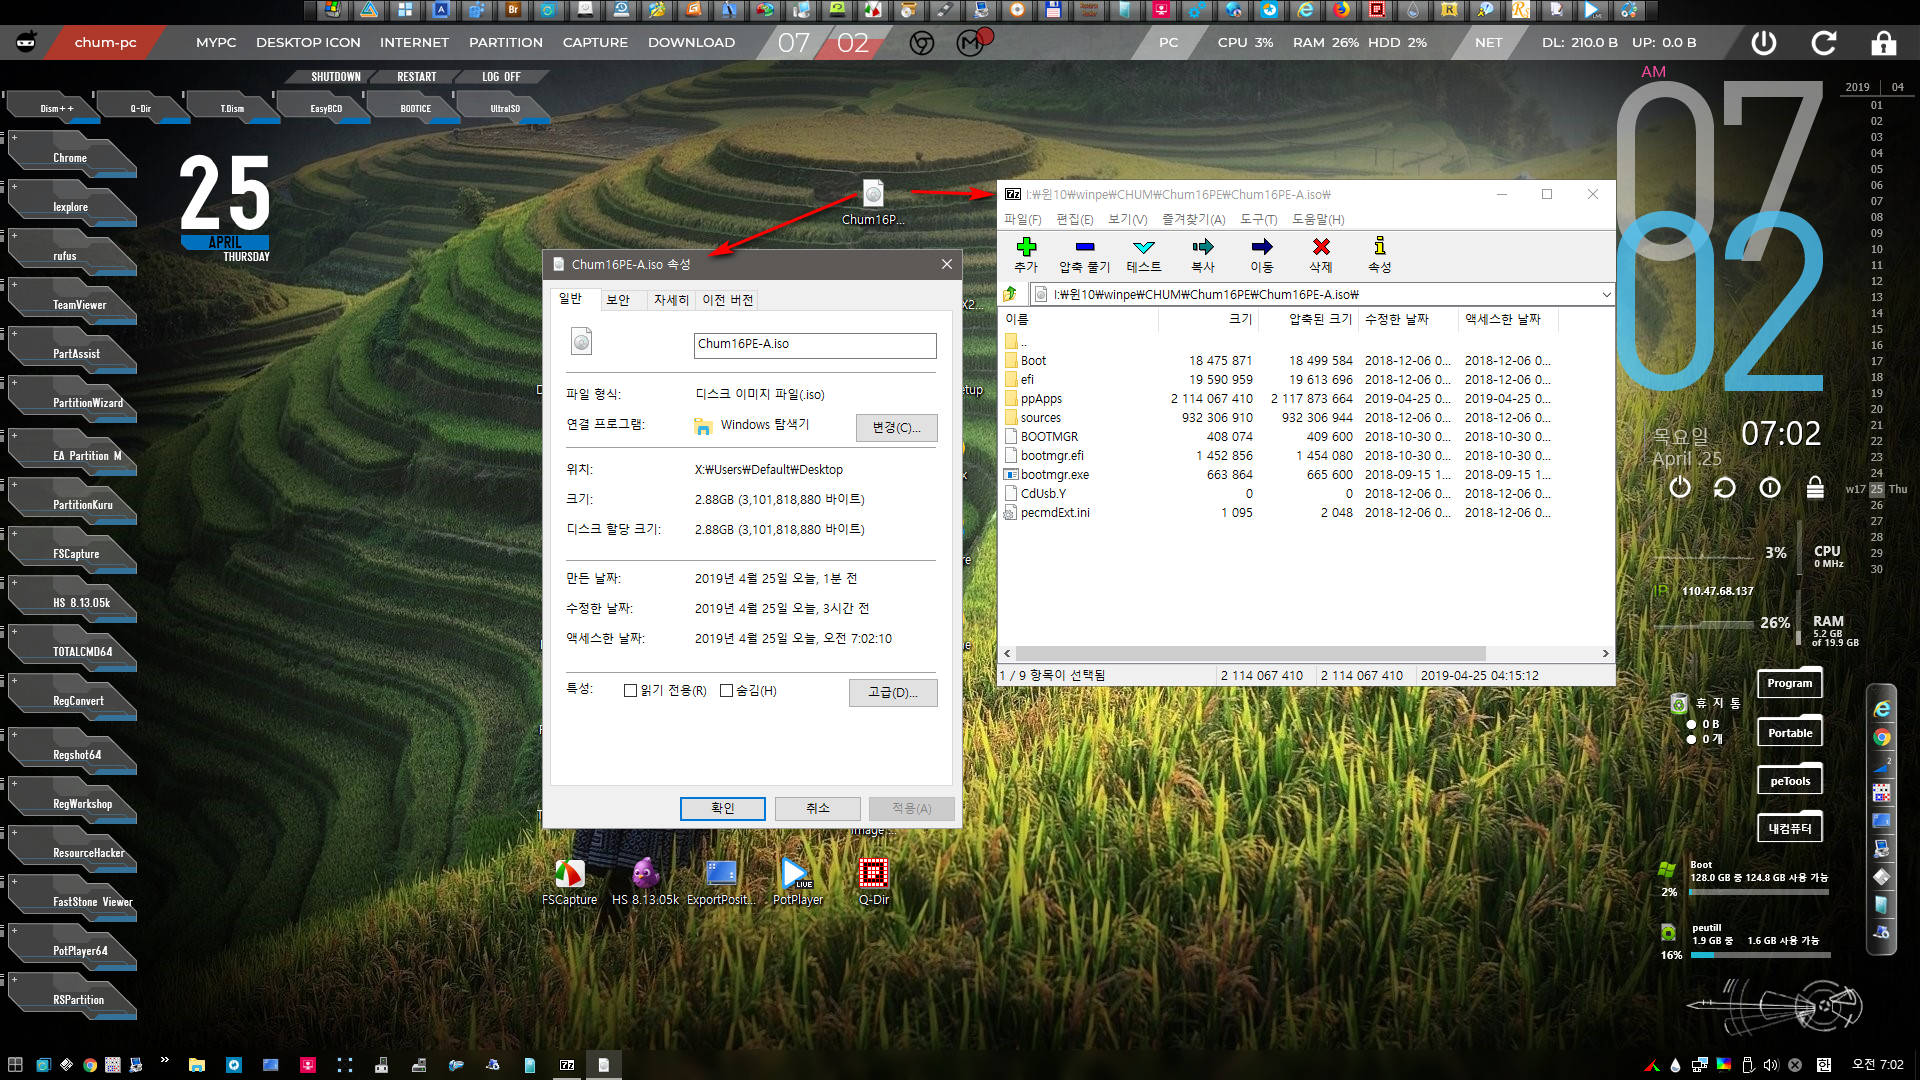
Task: Click the 취소 cancel button
Action: click(817, 808)
